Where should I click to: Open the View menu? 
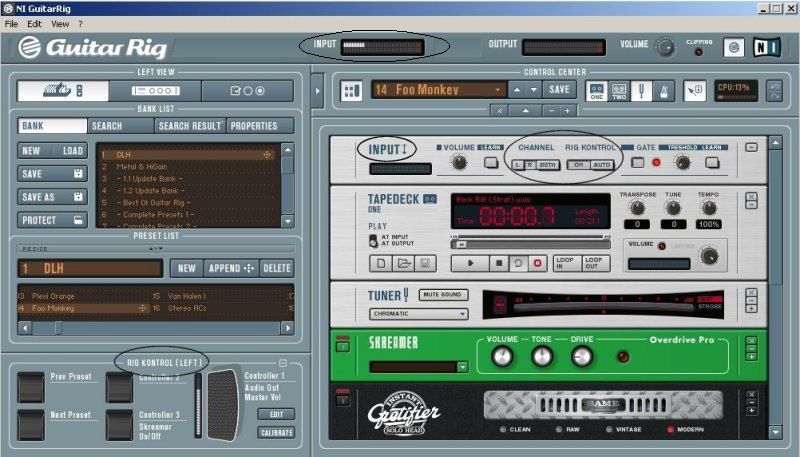(60, 24)
